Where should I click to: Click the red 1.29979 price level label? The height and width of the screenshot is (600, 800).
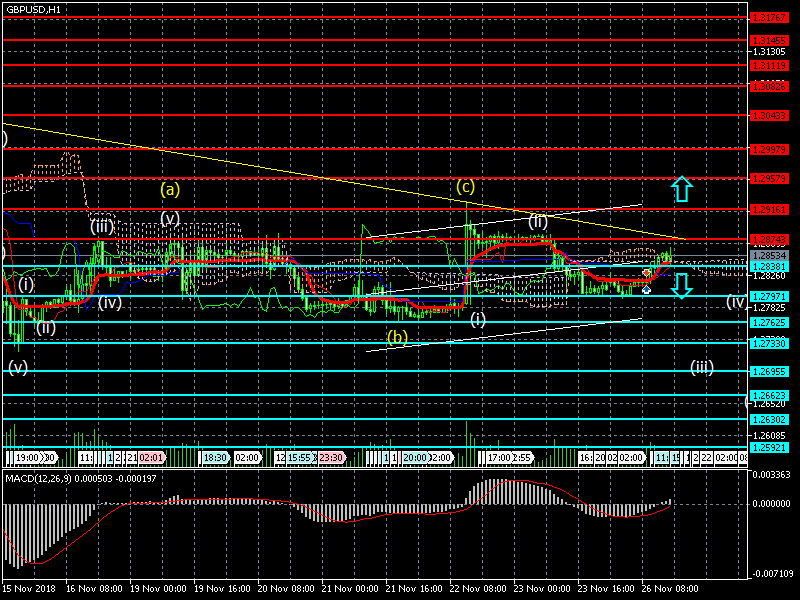[769, 149]
